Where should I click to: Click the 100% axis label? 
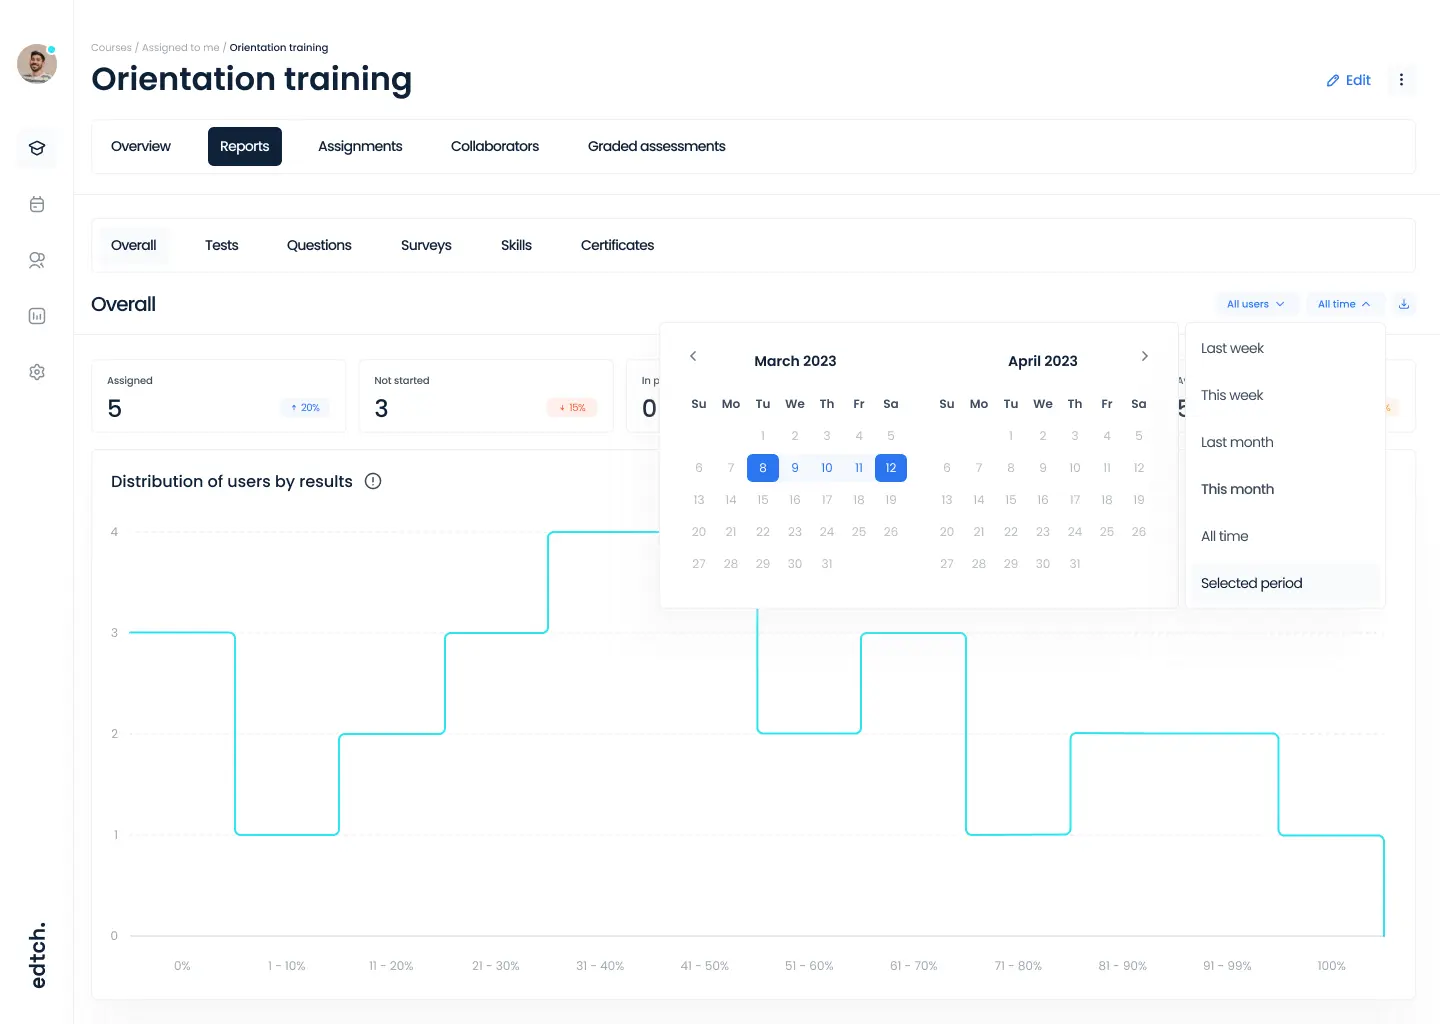pyautogui.click(x=1331, y=966)
